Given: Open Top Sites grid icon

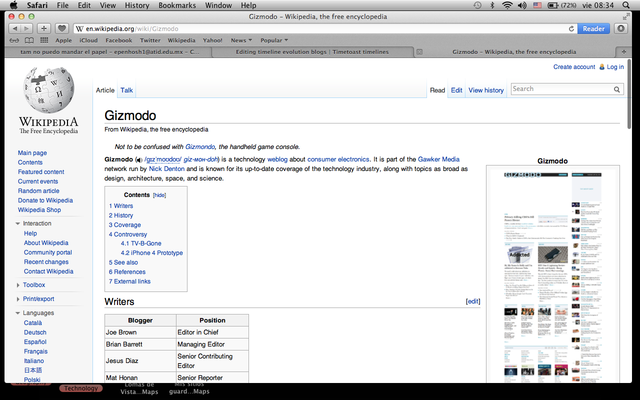Looking at the screenshot, I should click(44, 40).
